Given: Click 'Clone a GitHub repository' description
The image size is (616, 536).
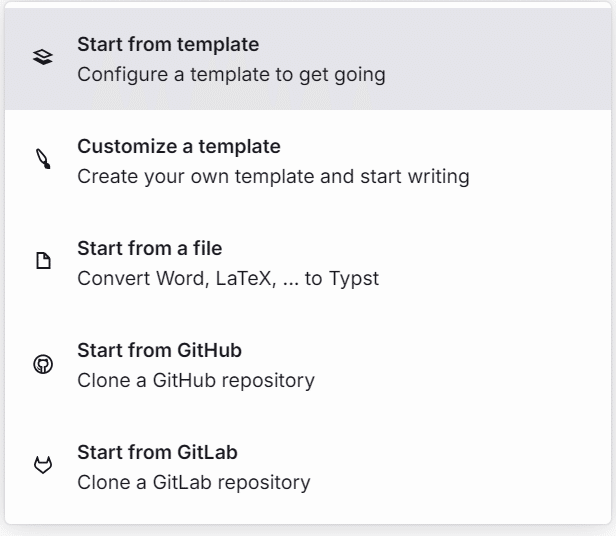Looking at the screenshot, I should [x=196, y=381].
